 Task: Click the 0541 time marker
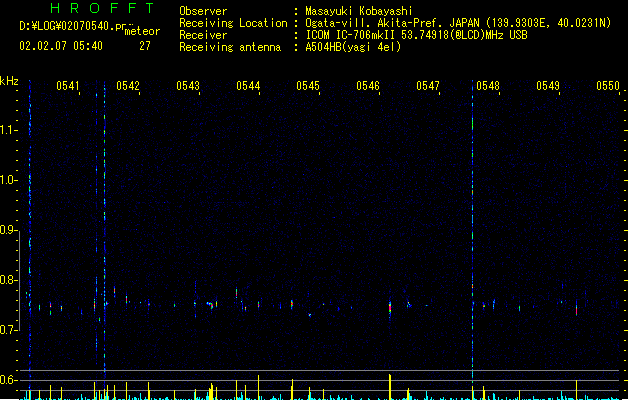(68, 86)
